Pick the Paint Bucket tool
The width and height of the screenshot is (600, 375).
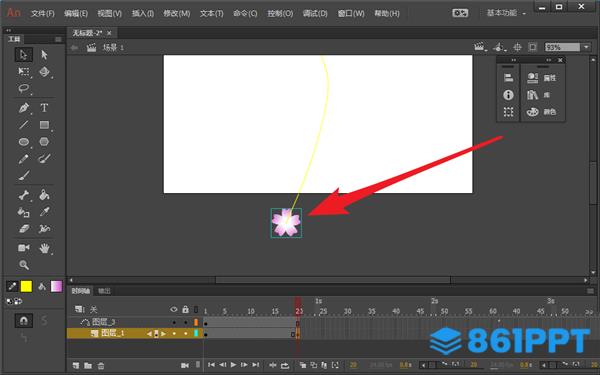(44, 195)
